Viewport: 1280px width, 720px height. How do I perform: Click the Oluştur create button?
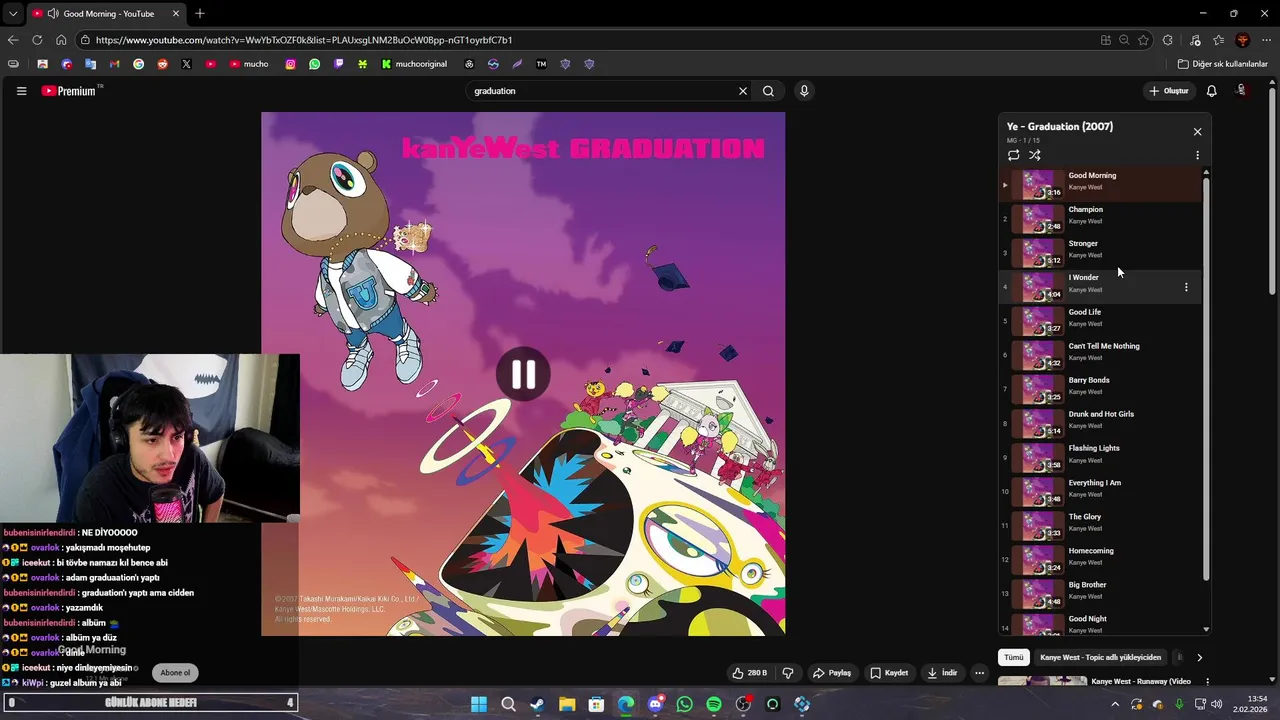(x=1169, y=91)
